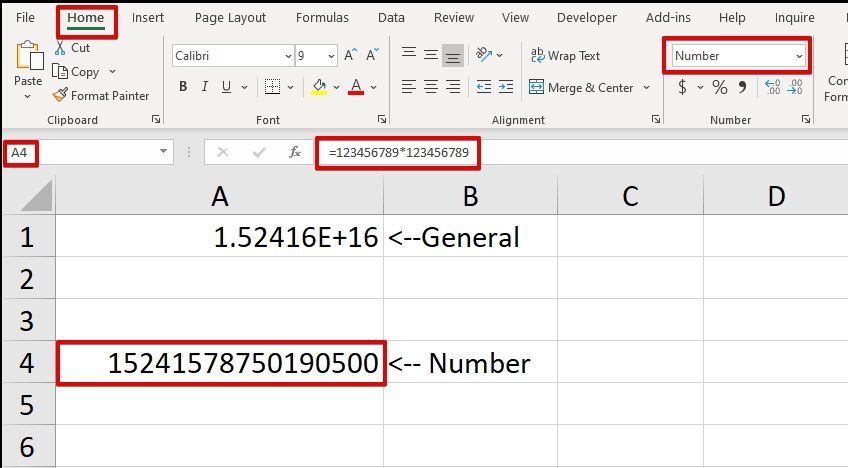The height and width of the screenshot is (468, 848).
Task: Apply percent style
Action: click(720, 87)
